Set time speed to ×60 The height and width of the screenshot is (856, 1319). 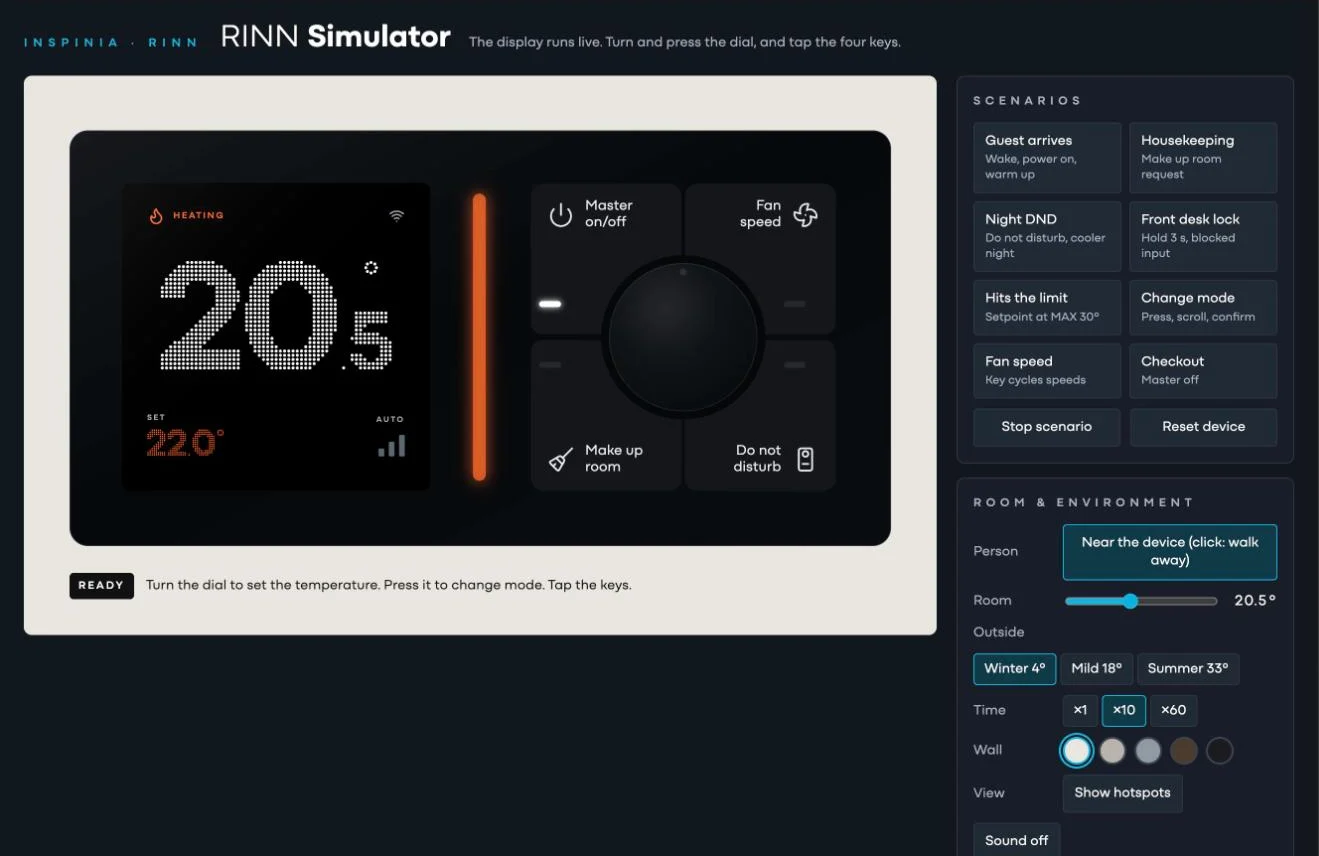point(1174,710)
